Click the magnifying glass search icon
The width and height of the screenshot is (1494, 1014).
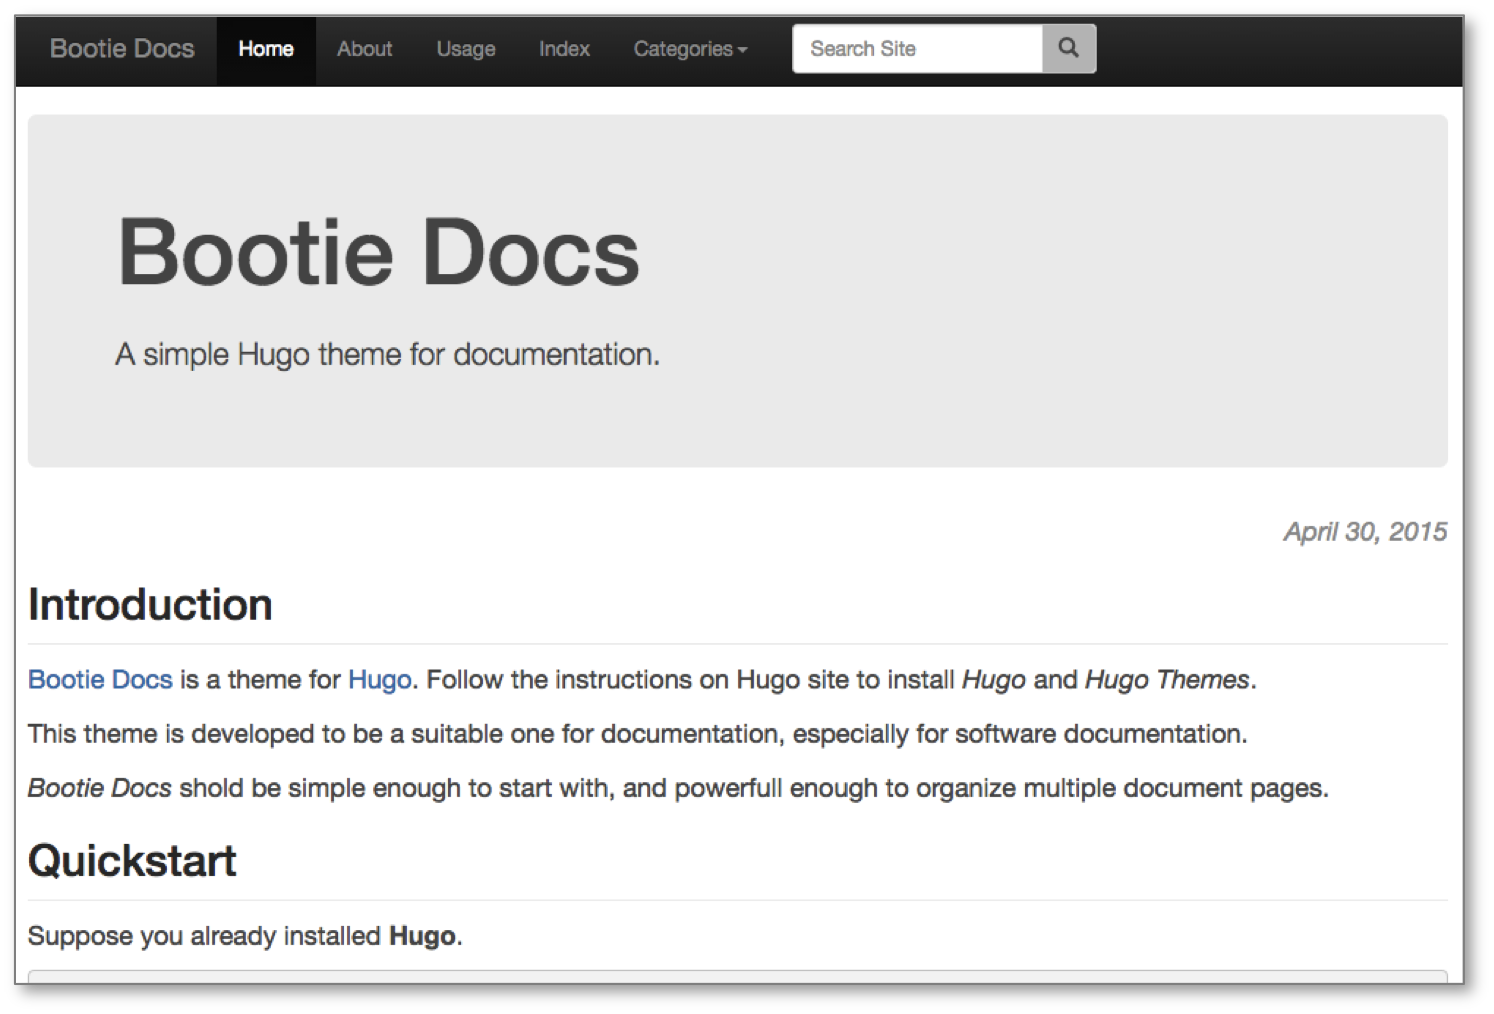1068,48
